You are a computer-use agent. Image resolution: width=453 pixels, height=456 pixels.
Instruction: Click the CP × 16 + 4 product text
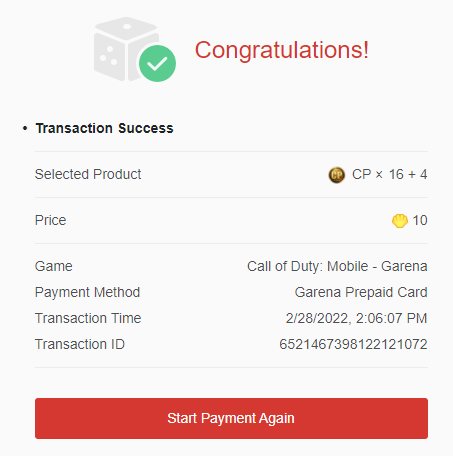390,174
